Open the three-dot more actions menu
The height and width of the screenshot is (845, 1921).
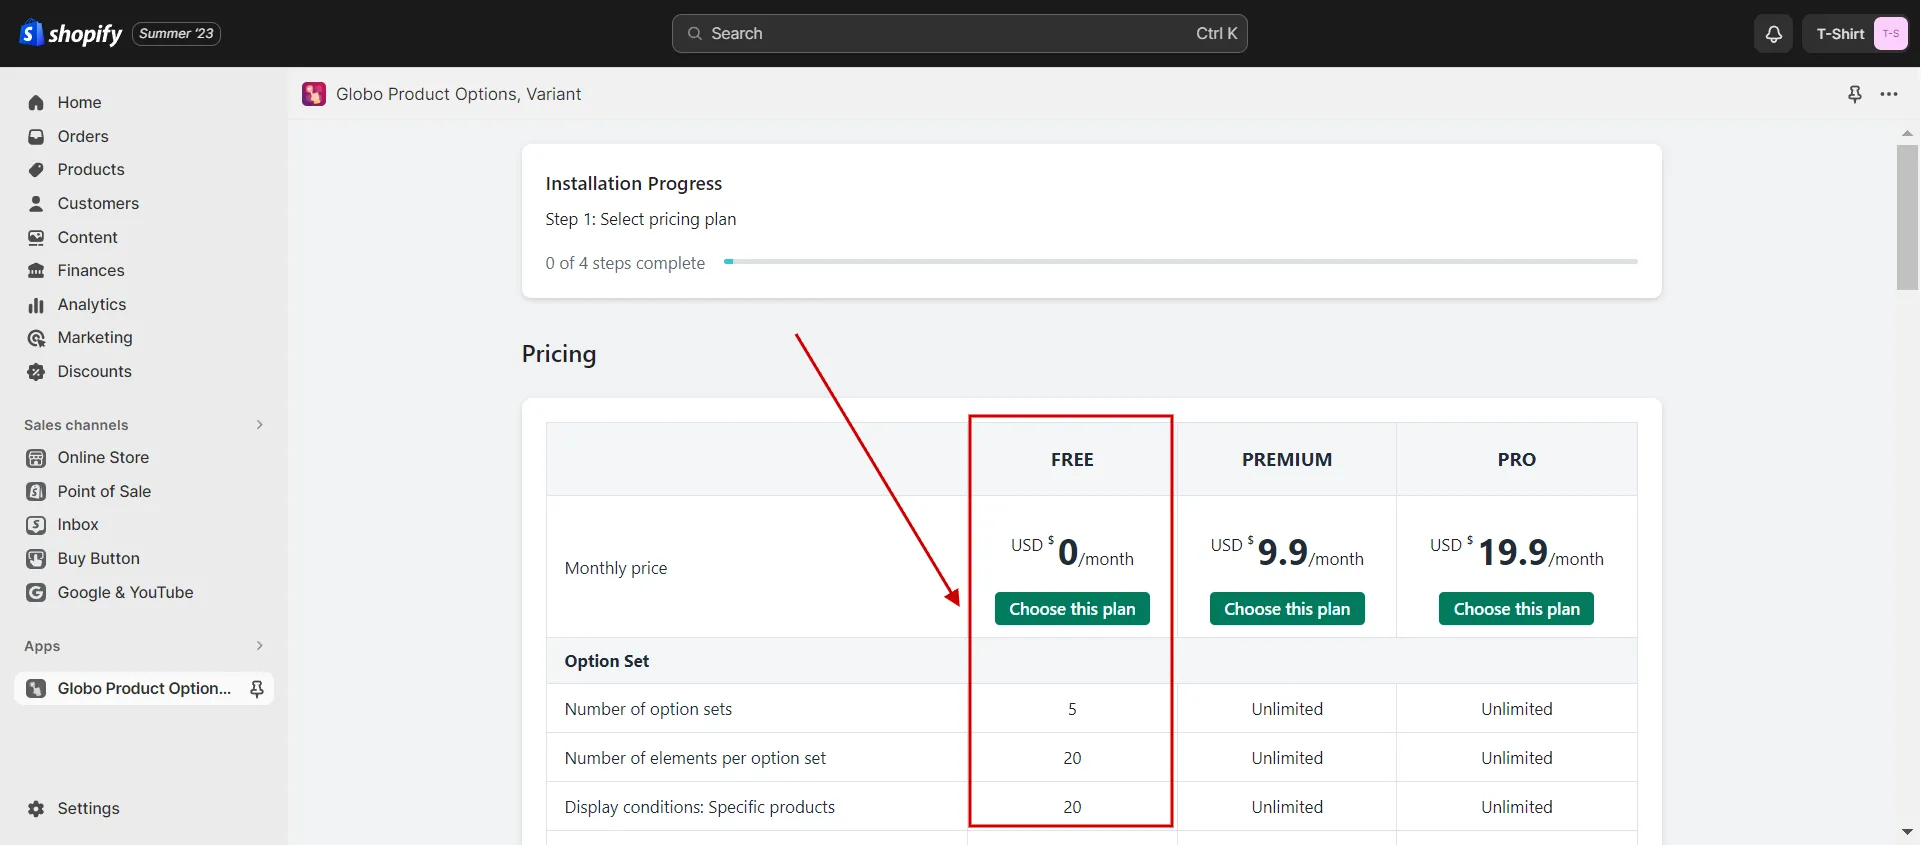pyautogui.click(x=1889, y=94)
